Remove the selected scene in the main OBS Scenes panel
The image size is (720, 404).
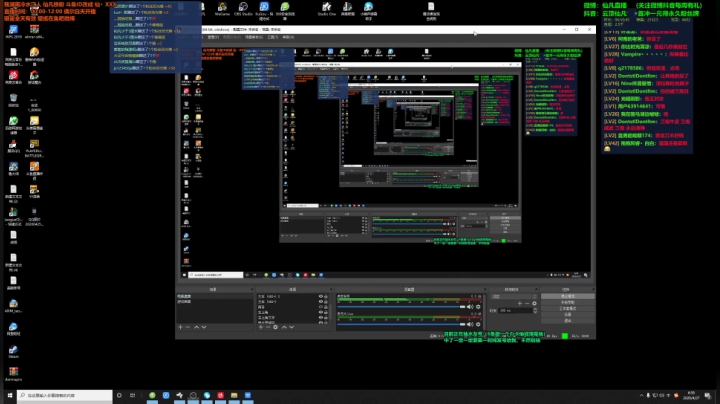coord(188,327)
